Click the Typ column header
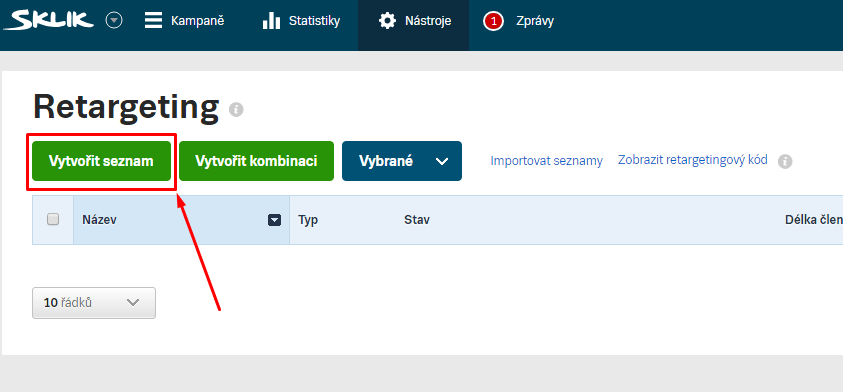This screenshot has height=392, width=843. 308,220
